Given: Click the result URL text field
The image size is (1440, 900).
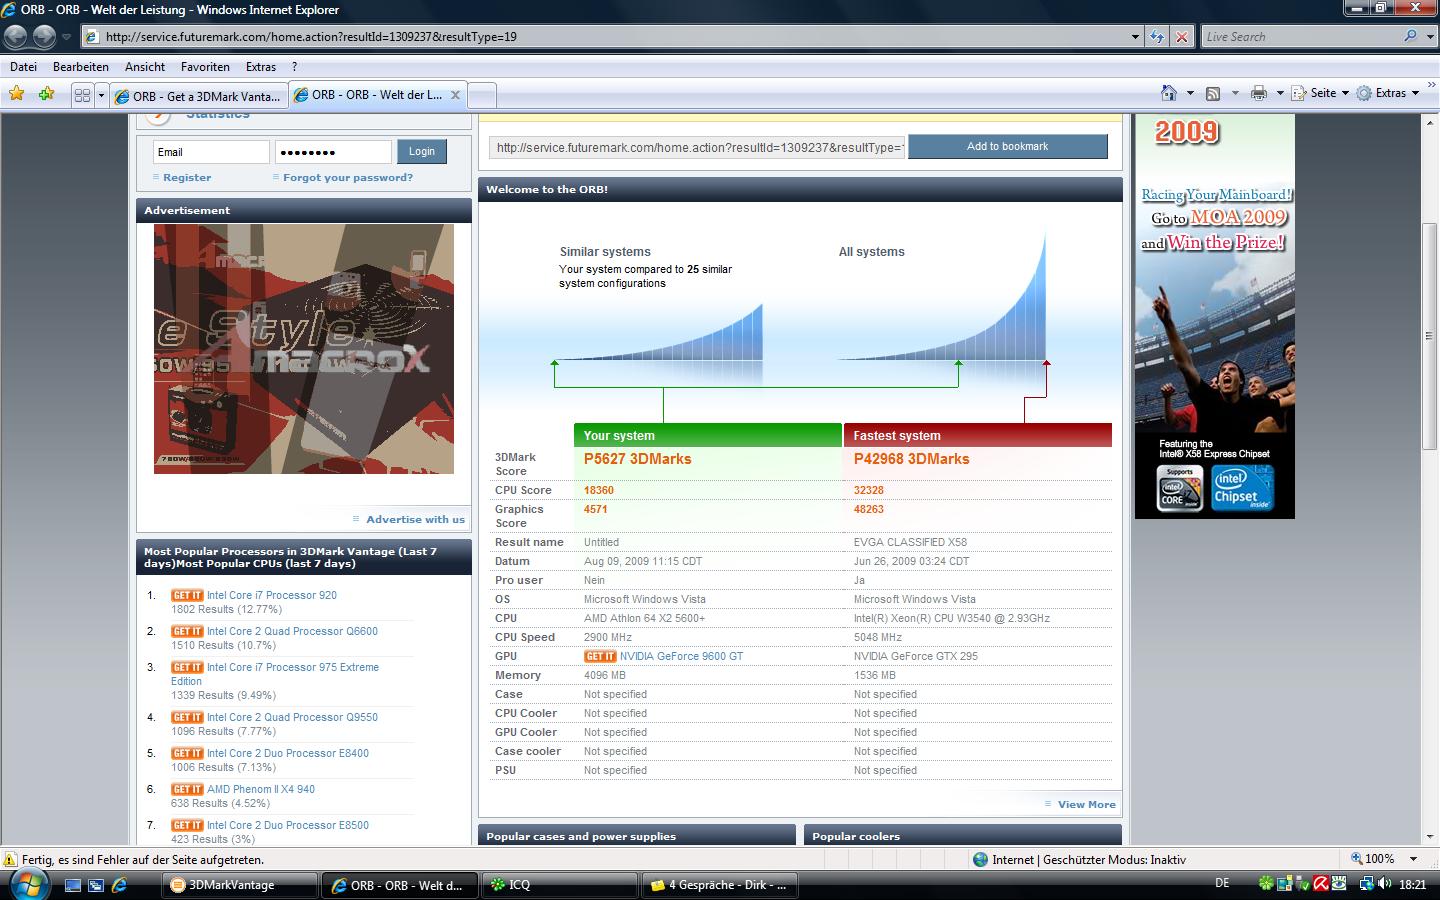Looking at the screenshot, I should [697, 147].
